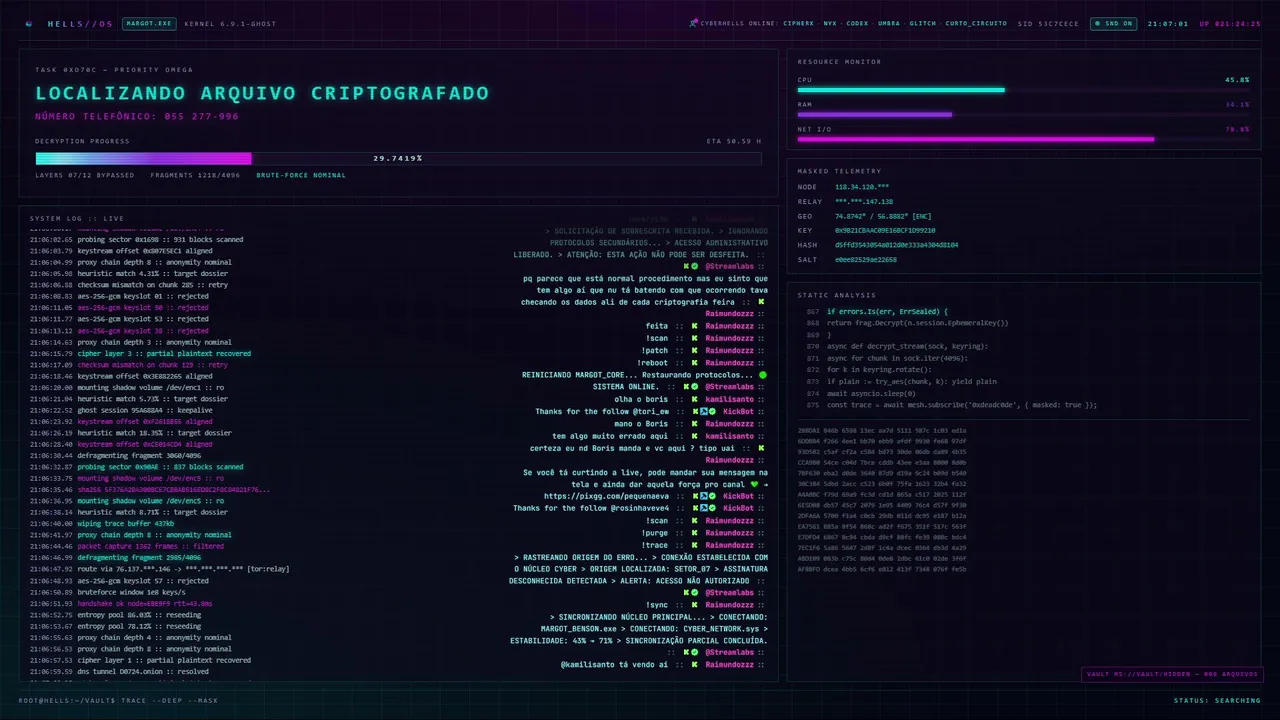Click the Kick badge beside 'olha o boris'
The width and height of the screenshot is (1280, 720).
(x=694, y=399)
